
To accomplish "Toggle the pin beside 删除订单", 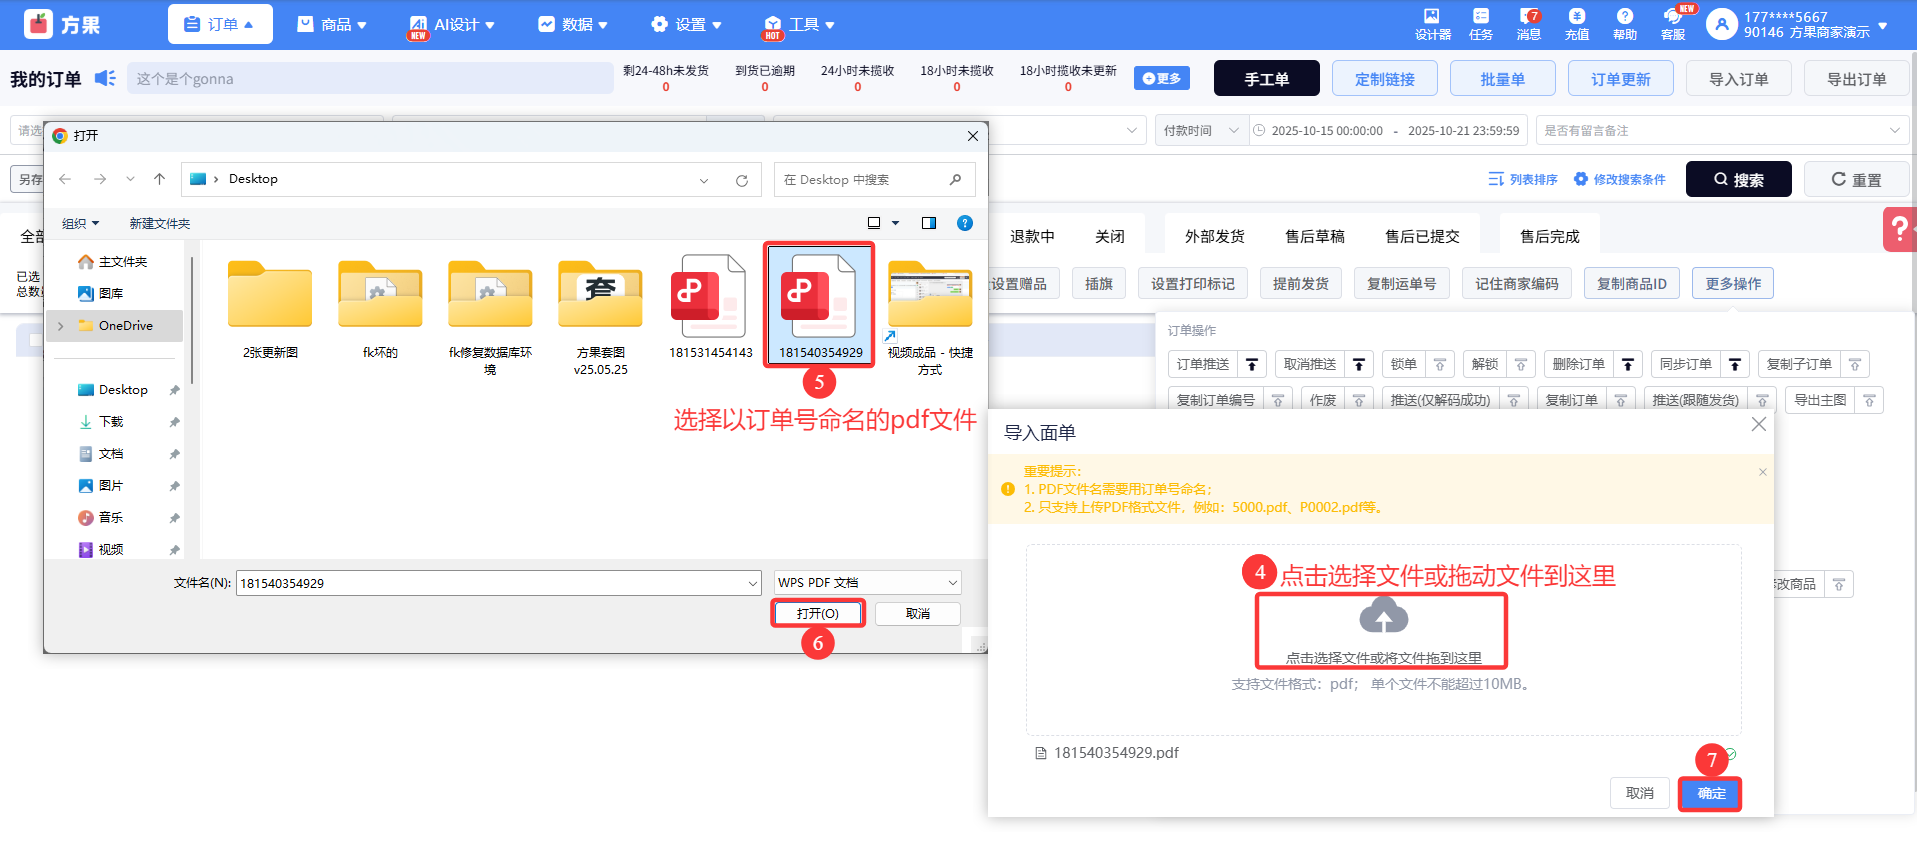I will 1628,365.
